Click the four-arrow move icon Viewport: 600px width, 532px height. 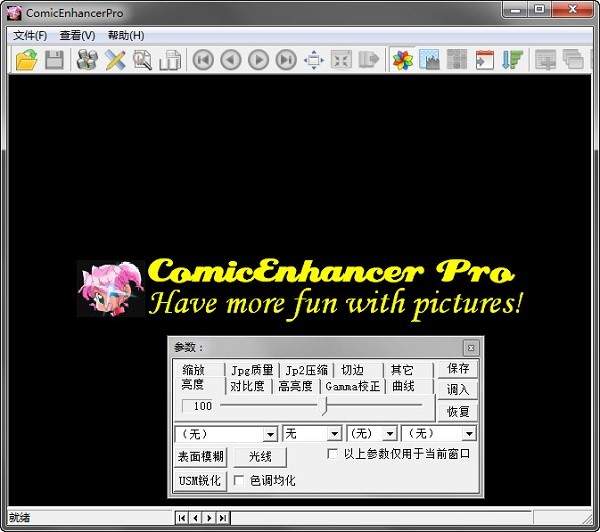314,60
